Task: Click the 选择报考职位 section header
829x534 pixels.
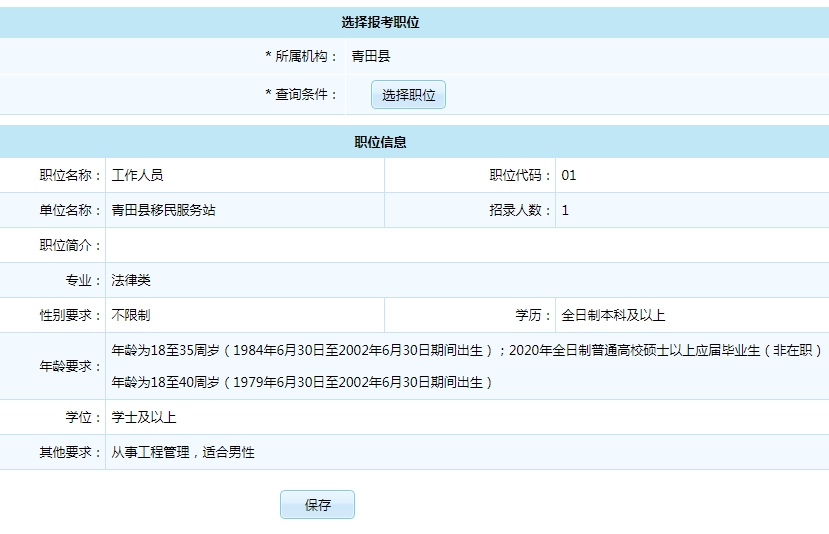Action: point(380,22)
